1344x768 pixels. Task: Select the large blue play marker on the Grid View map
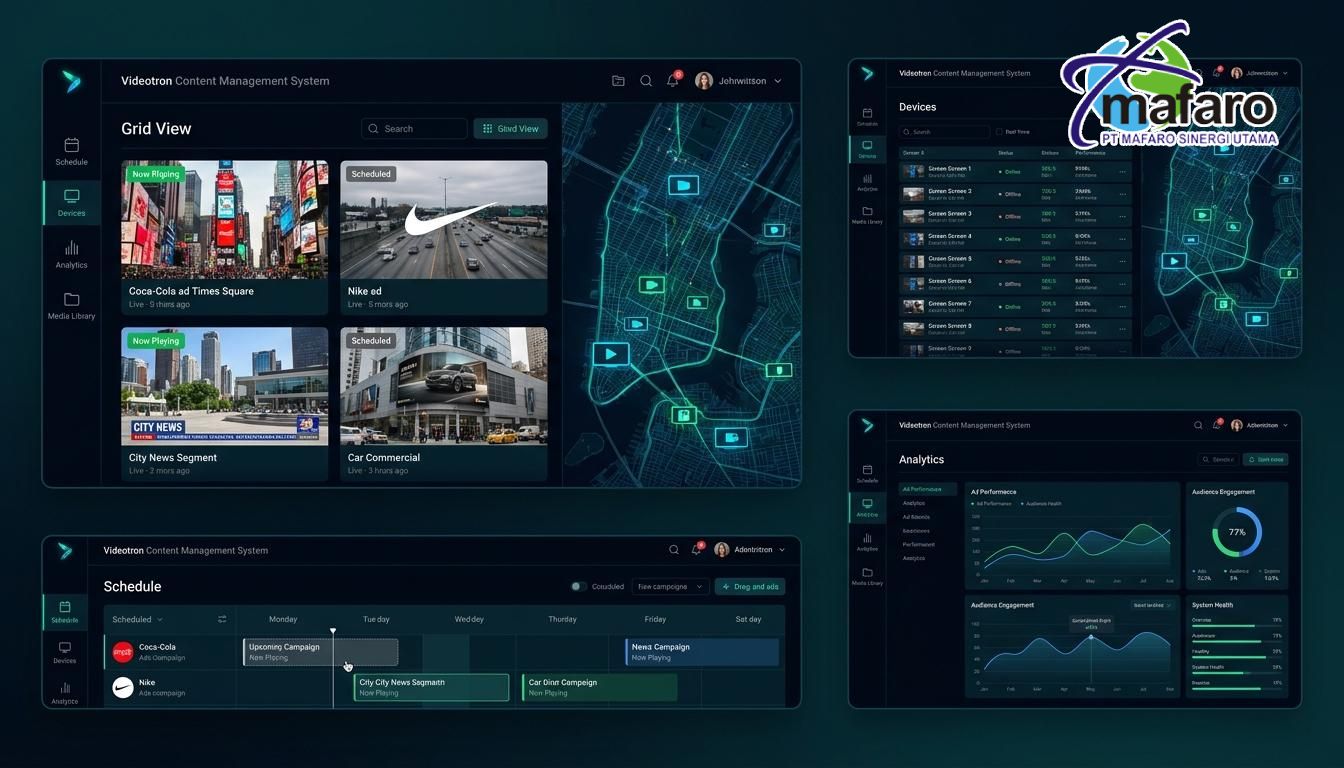click(610, 353)
